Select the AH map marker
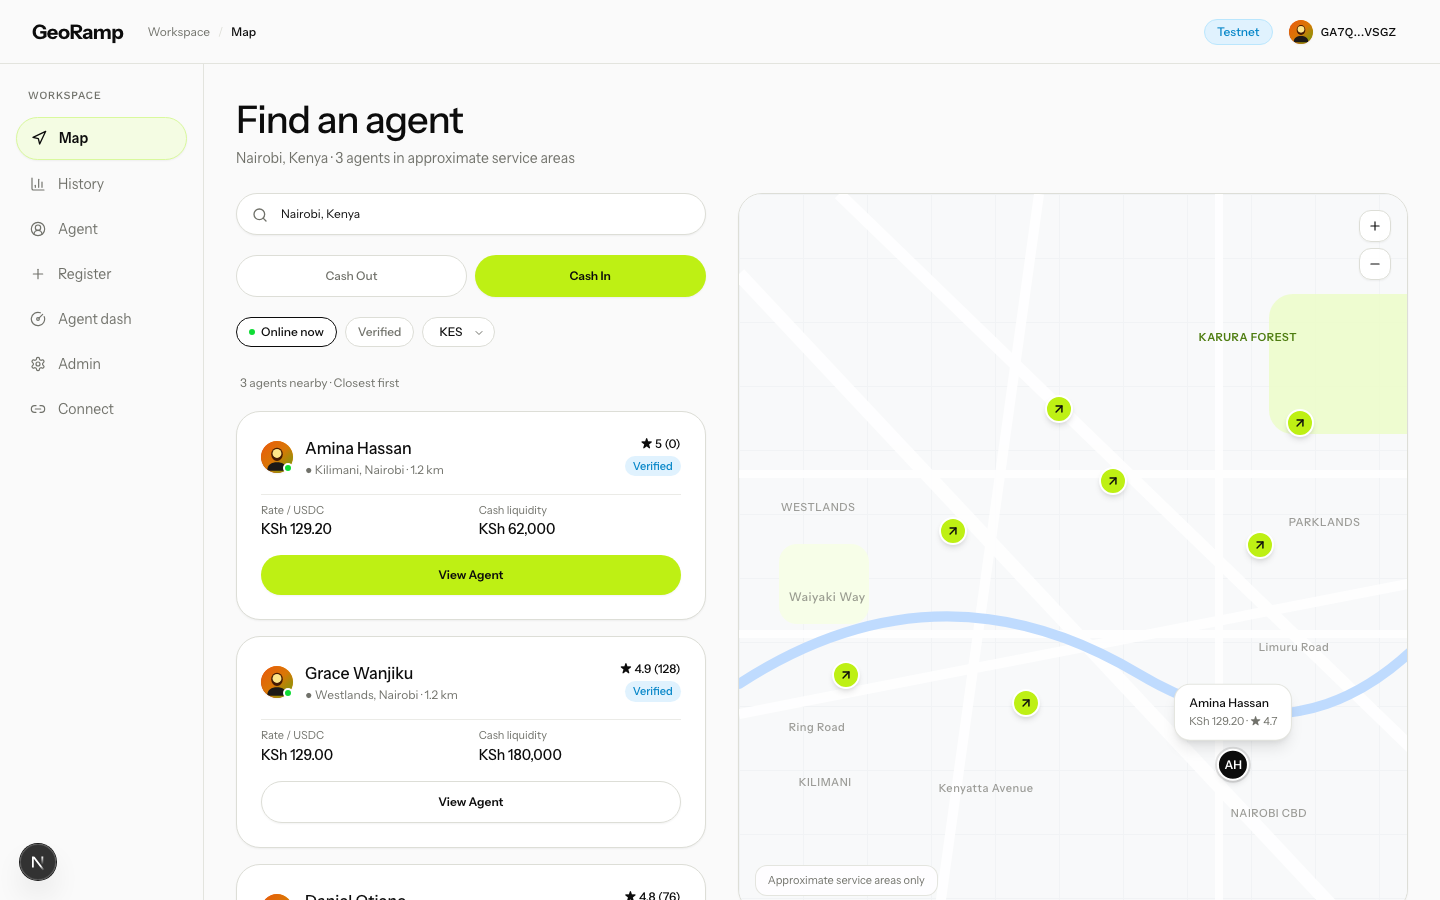1440x900 pixels. 1233,765
